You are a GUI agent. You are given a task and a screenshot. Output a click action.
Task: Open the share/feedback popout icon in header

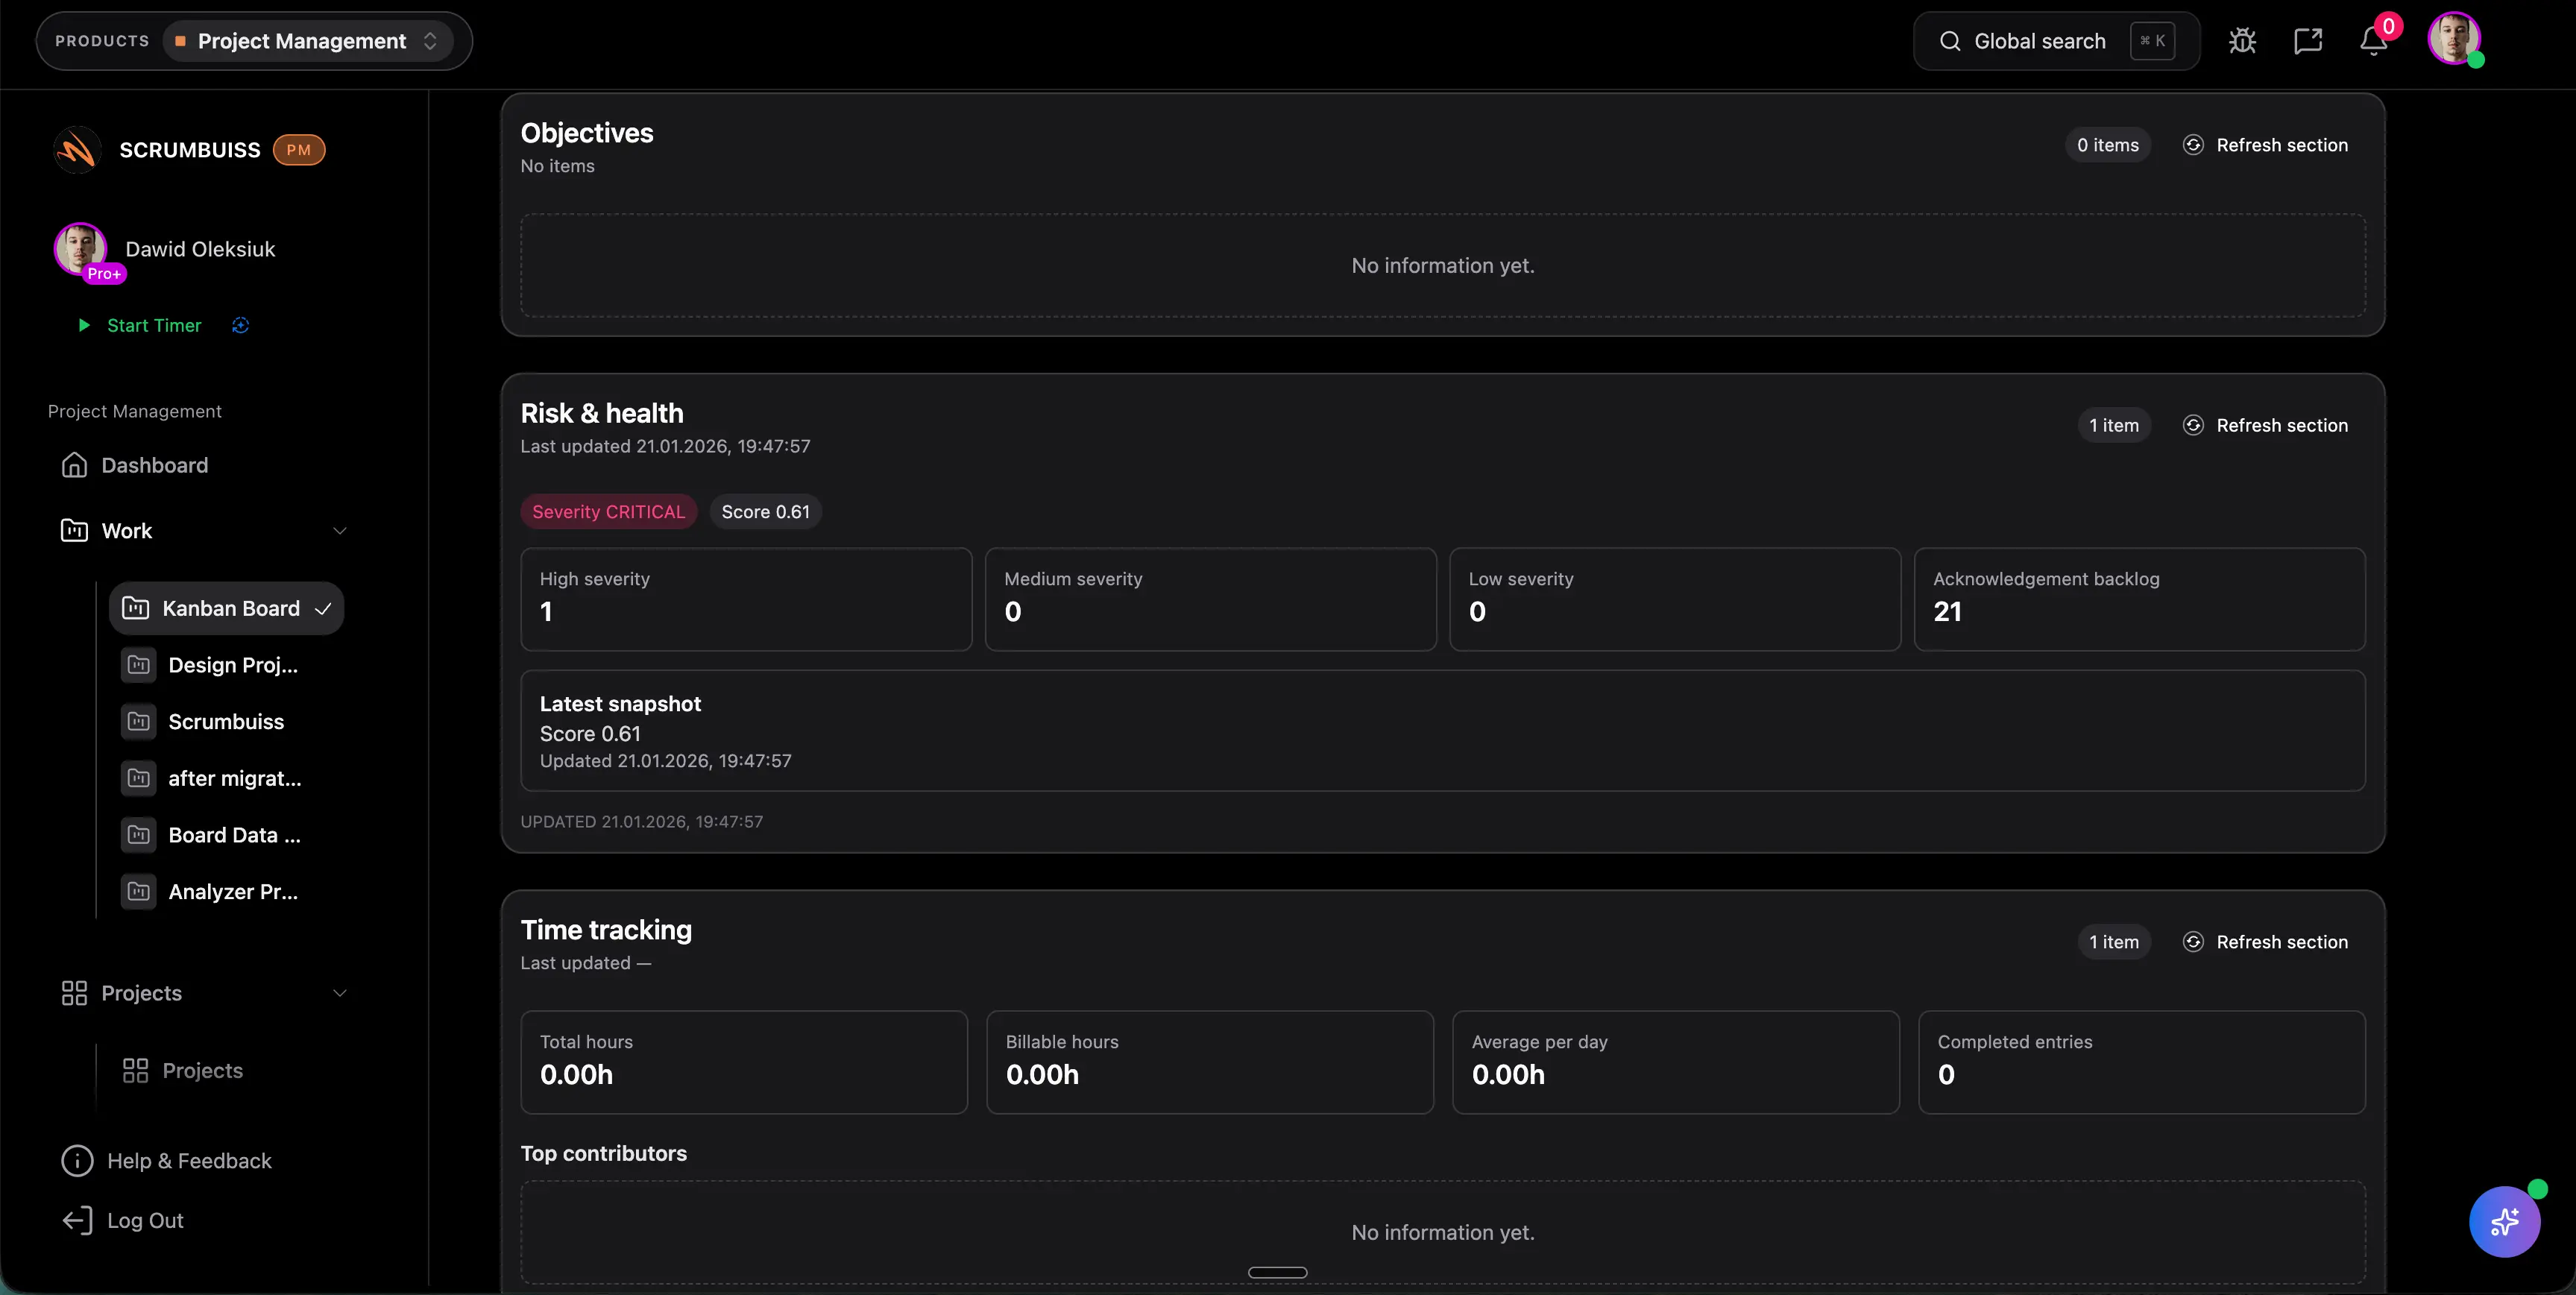2308,40
